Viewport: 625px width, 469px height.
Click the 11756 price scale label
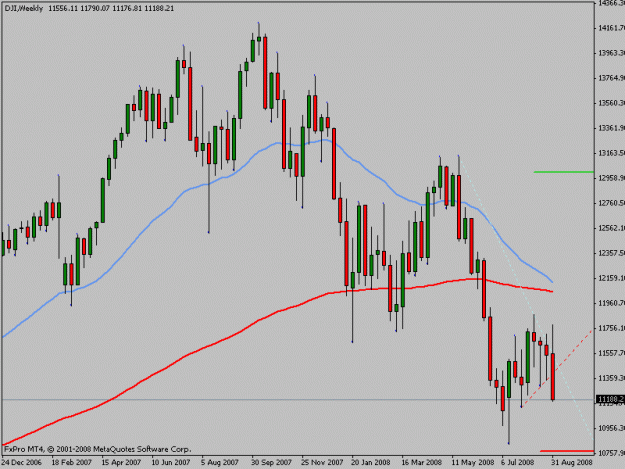(611, 328)
